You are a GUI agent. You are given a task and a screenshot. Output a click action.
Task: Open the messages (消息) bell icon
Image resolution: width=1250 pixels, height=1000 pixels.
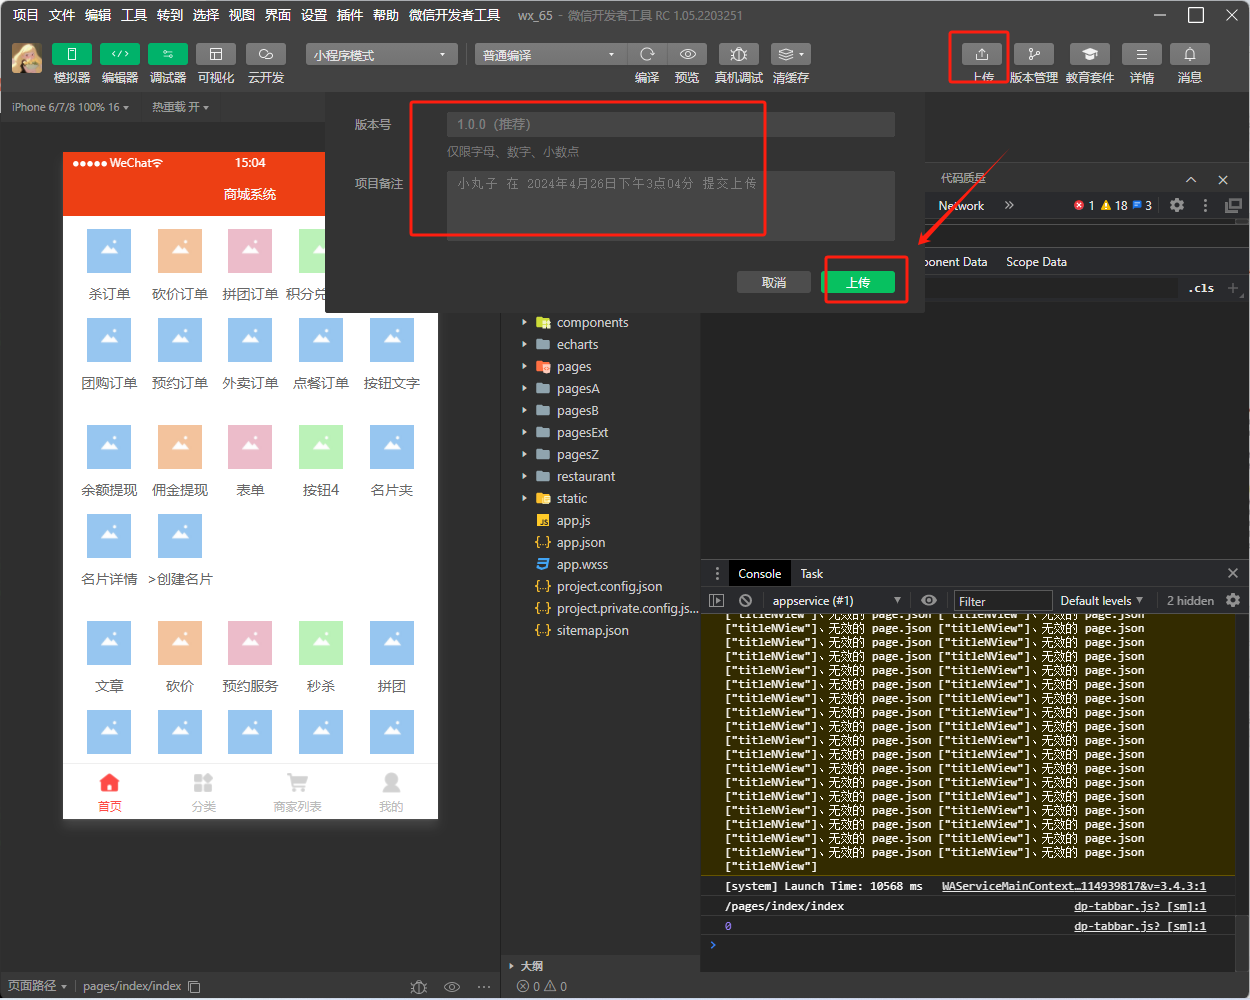point(1189,54)
